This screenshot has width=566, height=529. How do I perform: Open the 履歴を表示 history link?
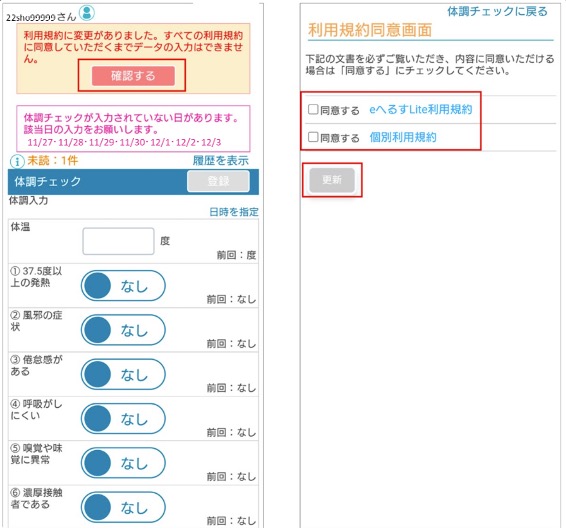[221, 160]
